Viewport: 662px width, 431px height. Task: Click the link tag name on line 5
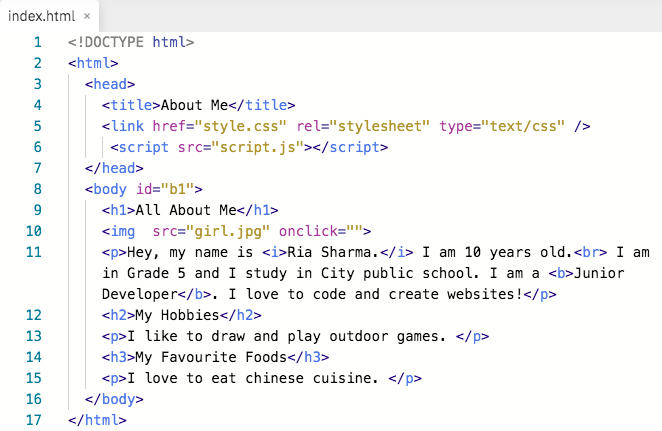coord(127,126)
